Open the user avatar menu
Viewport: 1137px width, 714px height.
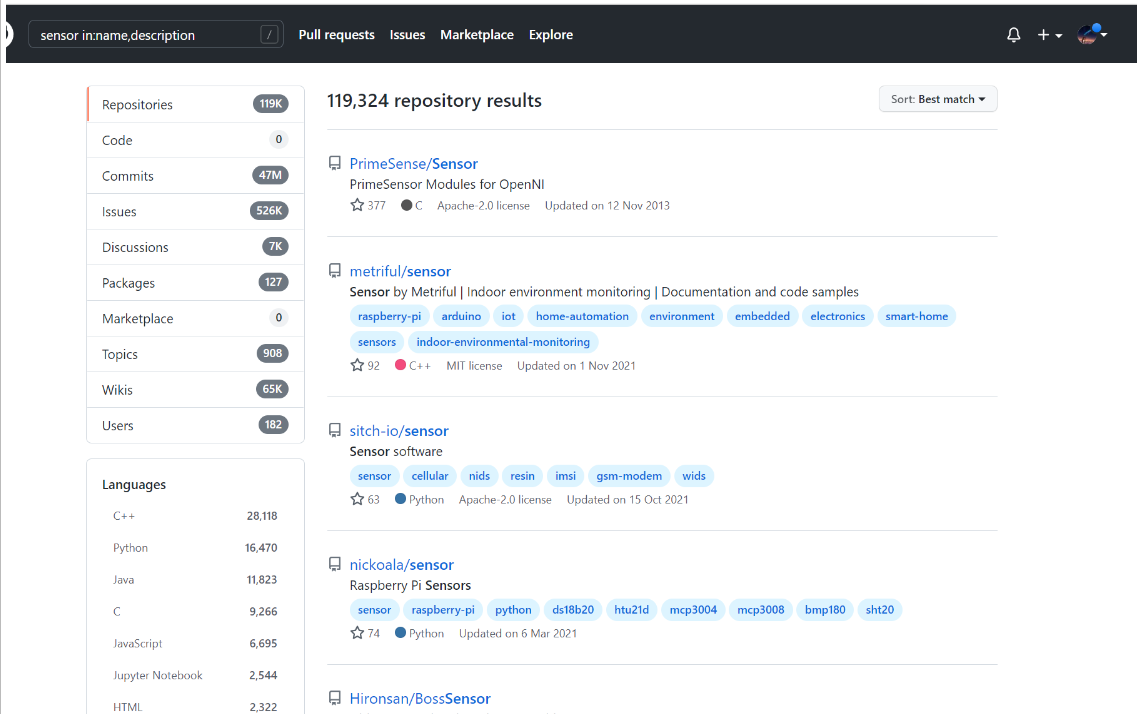pos(1091,34)
